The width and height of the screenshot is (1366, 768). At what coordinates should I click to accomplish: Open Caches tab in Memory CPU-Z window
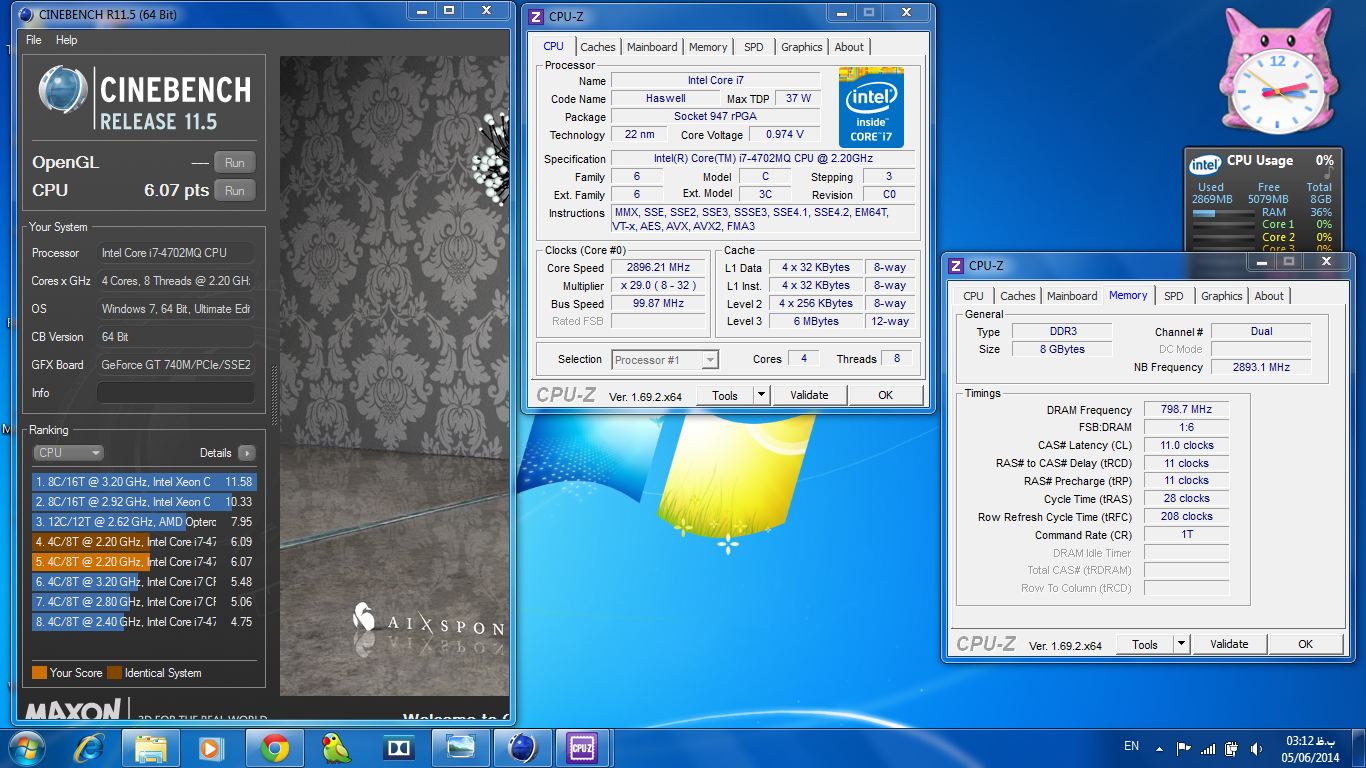pos(1018,296)
